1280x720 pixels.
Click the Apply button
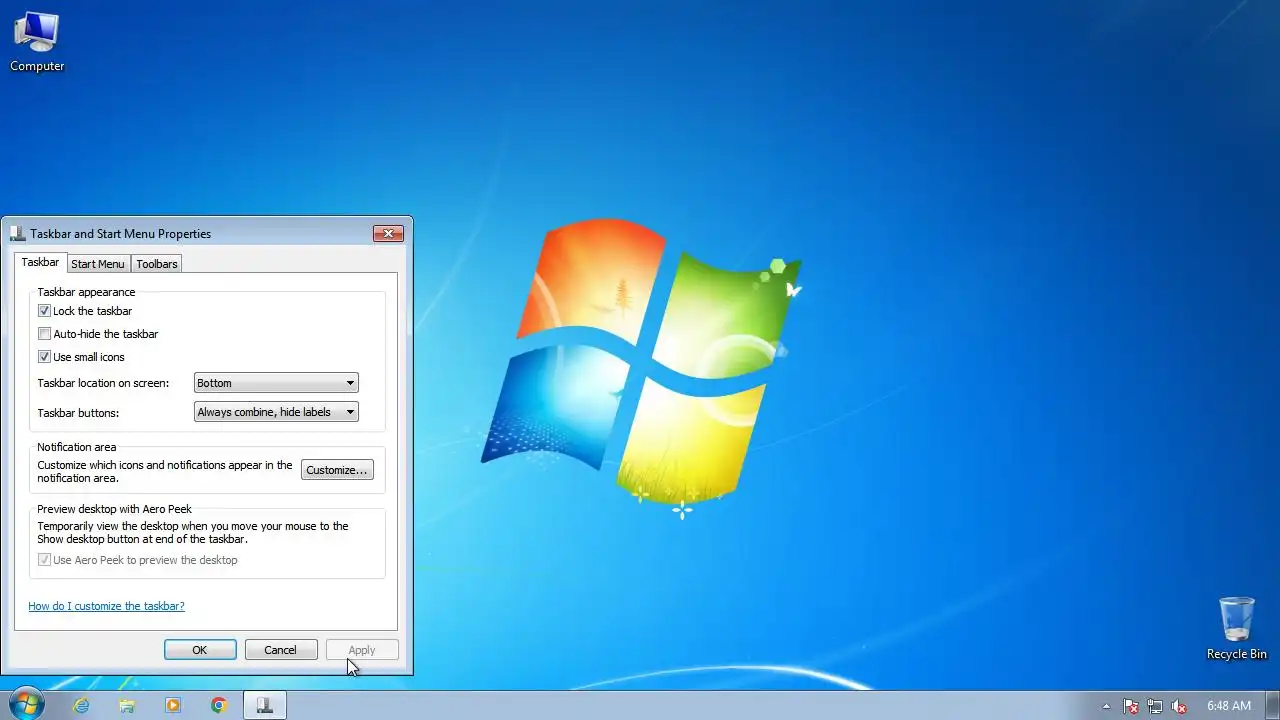click(x=362, y=650)
